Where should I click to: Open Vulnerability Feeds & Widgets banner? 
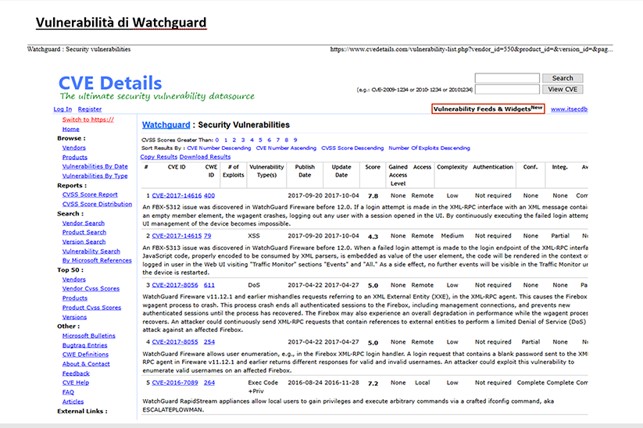click(x=488, y=109)
